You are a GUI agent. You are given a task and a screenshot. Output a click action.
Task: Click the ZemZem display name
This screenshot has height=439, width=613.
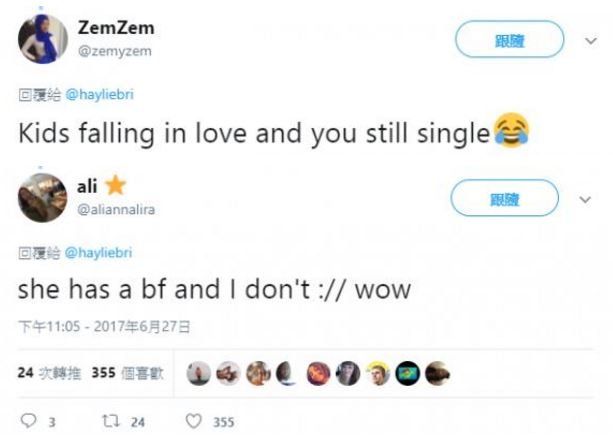[116, 29]
